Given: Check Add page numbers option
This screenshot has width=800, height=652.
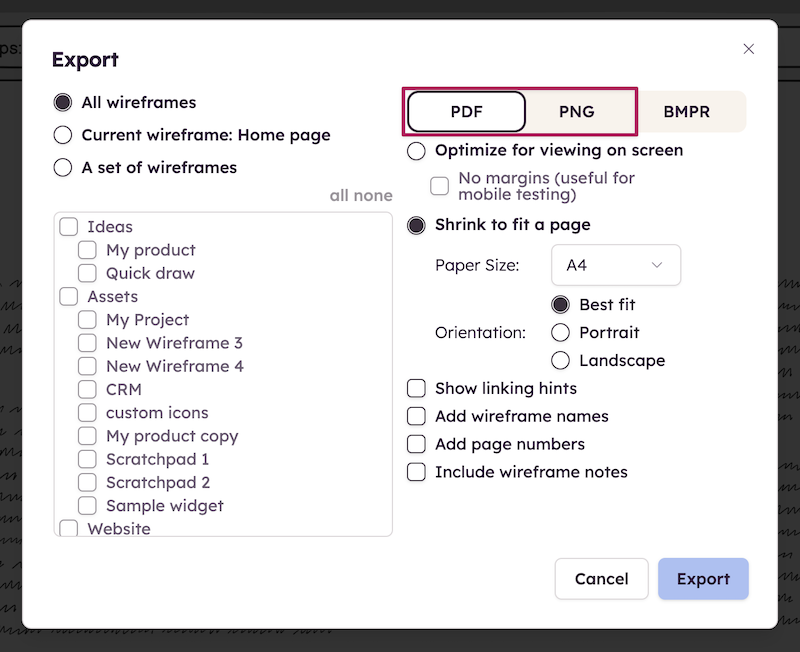Looking at the screenshot, I should tap(417, 444).
